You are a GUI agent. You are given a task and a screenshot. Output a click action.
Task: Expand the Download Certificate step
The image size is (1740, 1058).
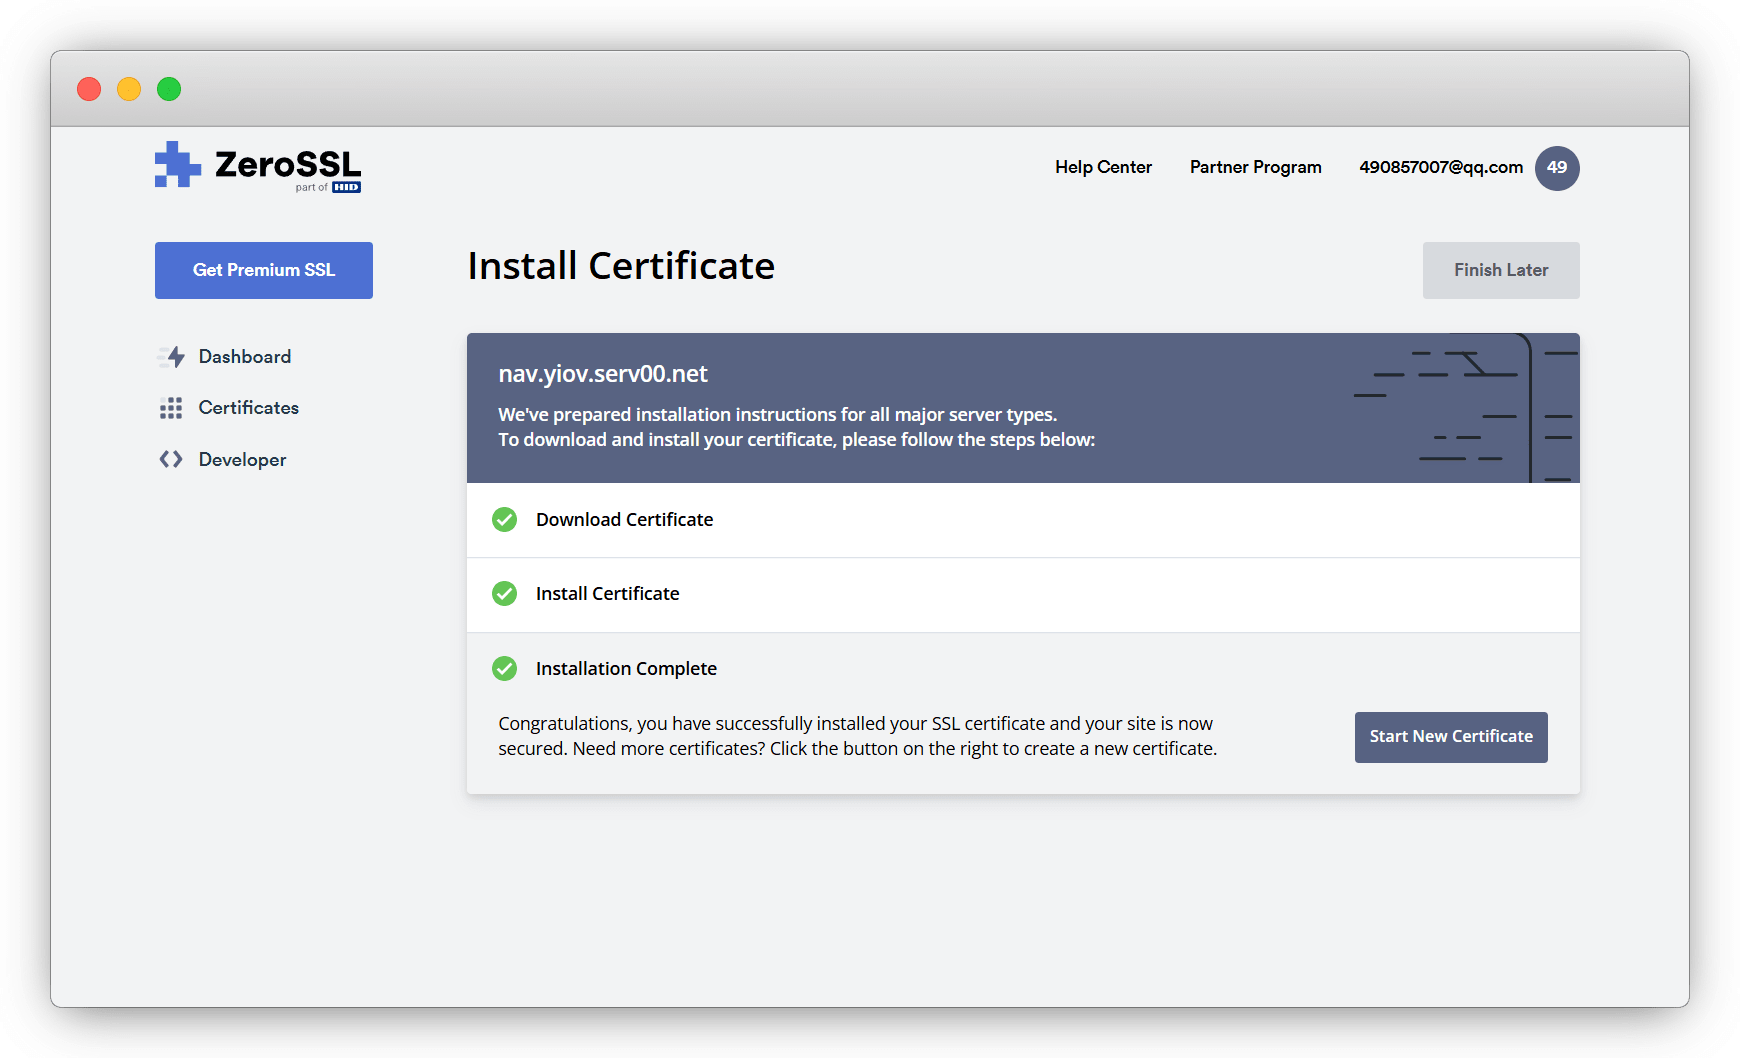click(x=625, y=520)
